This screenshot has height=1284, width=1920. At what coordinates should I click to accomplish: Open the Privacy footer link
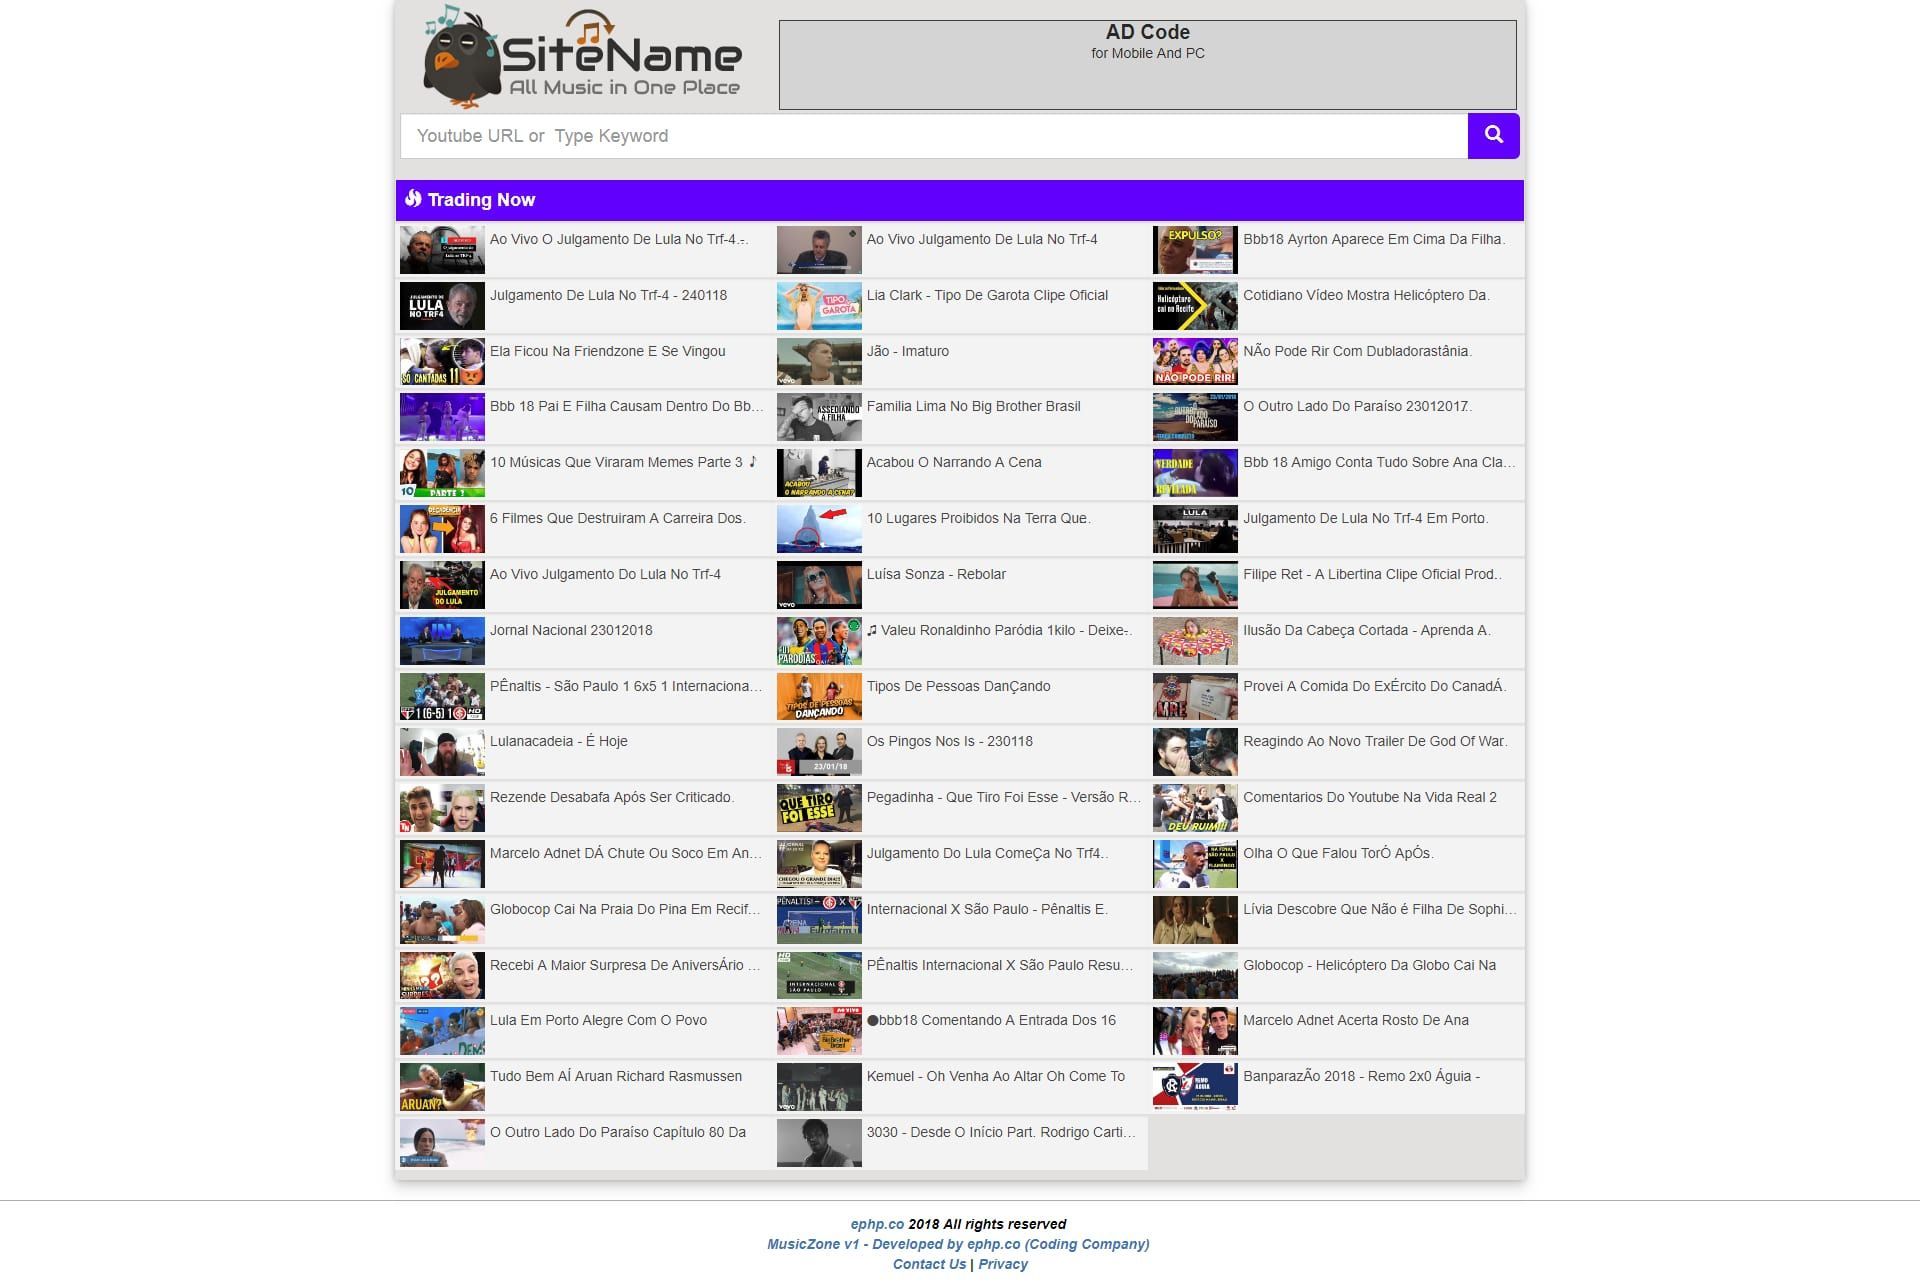[x=1002, y=1264]
